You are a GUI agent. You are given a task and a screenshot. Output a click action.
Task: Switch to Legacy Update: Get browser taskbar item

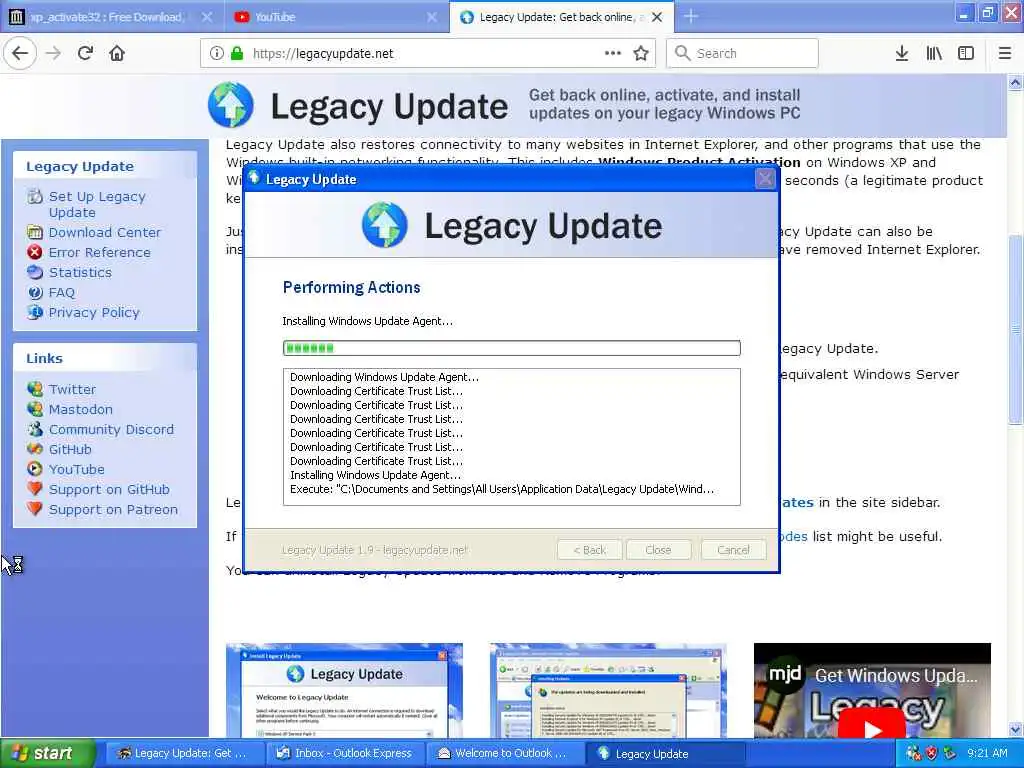point(183,753)
